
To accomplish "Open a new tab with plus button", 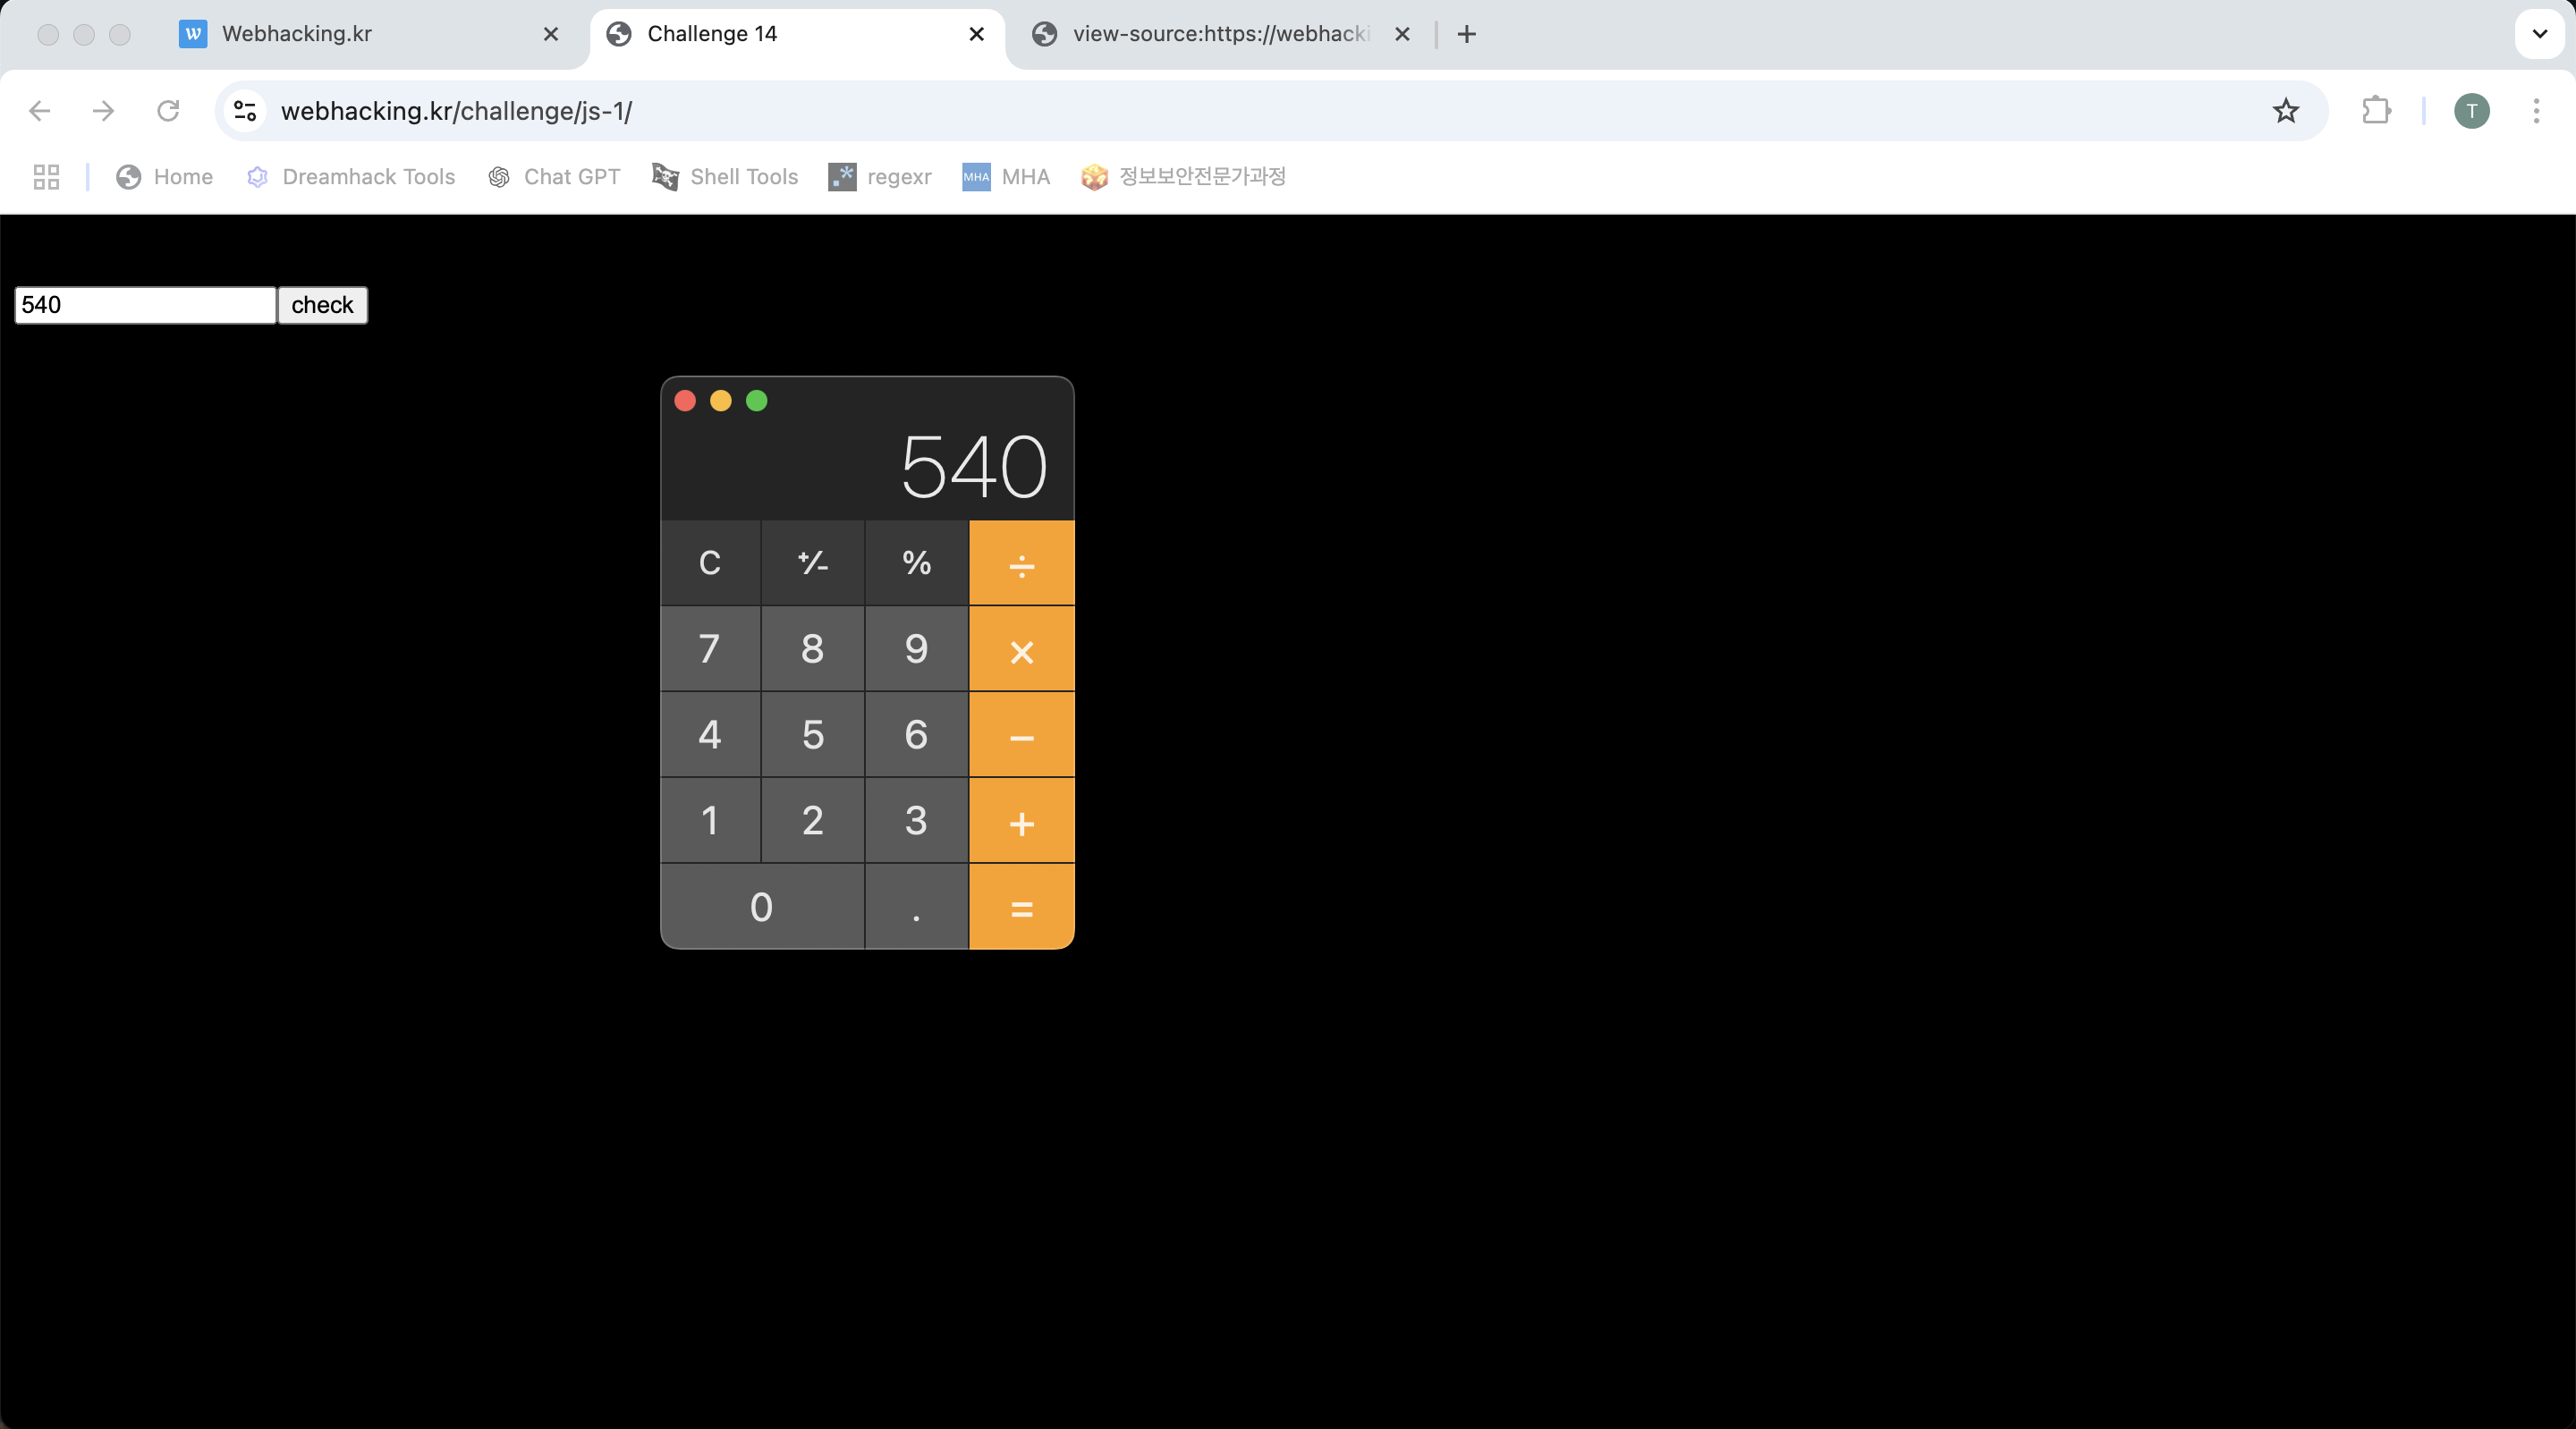I will 1466,34.
